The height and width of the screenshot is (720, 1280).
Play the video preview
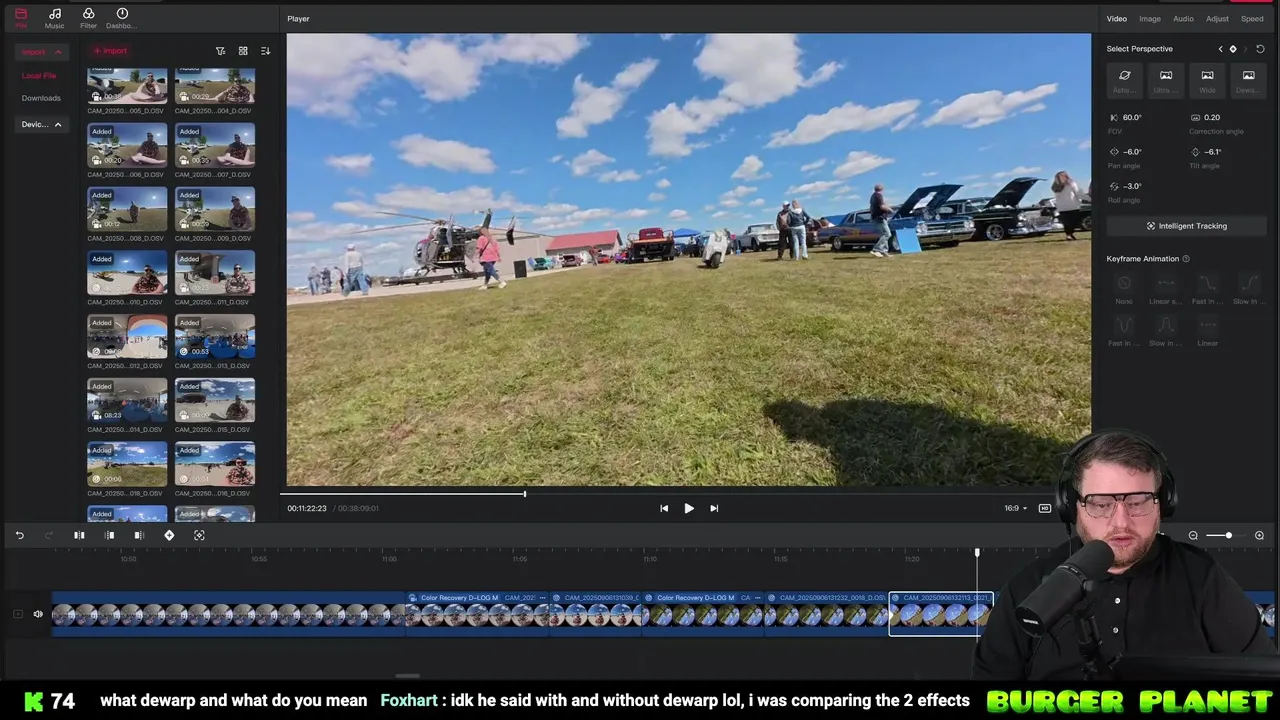(x=689, y=508)
